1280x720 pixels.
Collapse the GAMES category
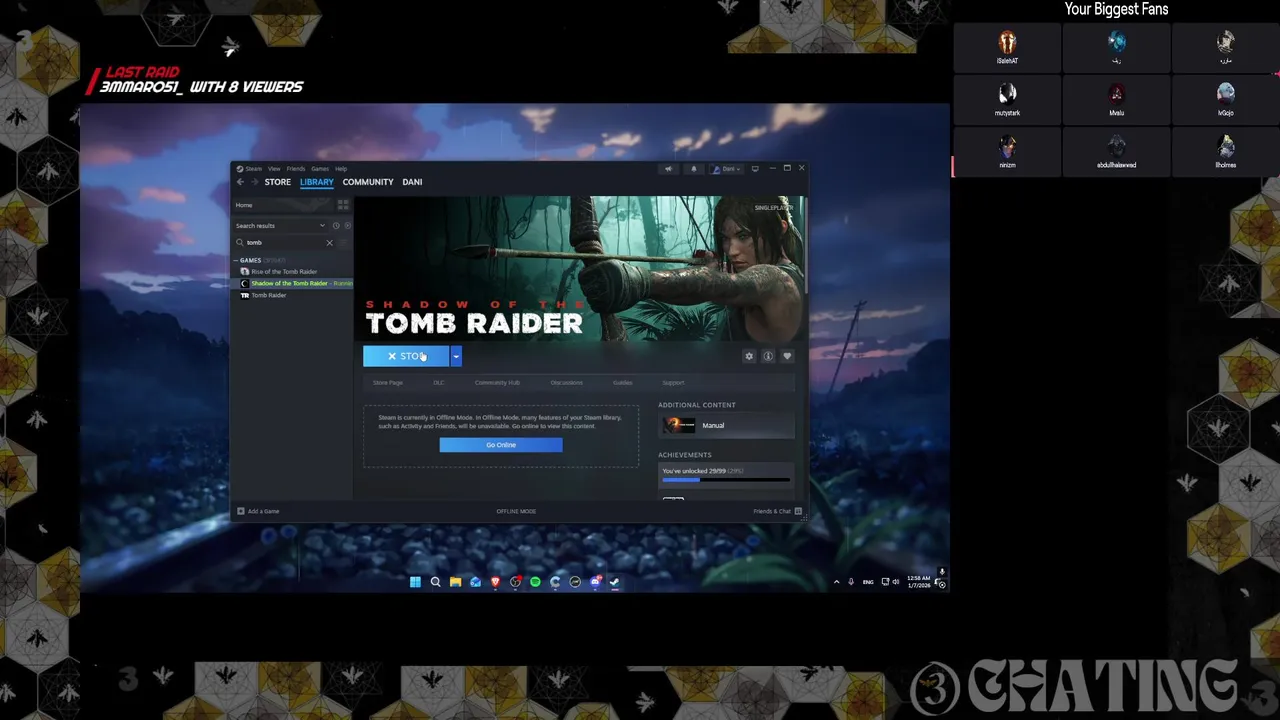click(x=236, y=260)
